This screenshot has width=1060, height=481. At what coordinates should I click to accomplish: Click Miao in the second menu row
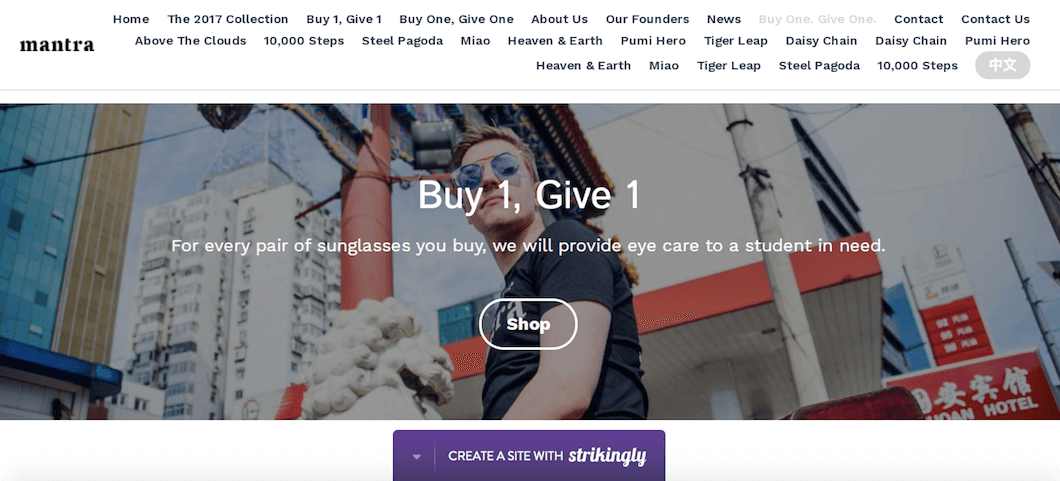click(475, 41)
